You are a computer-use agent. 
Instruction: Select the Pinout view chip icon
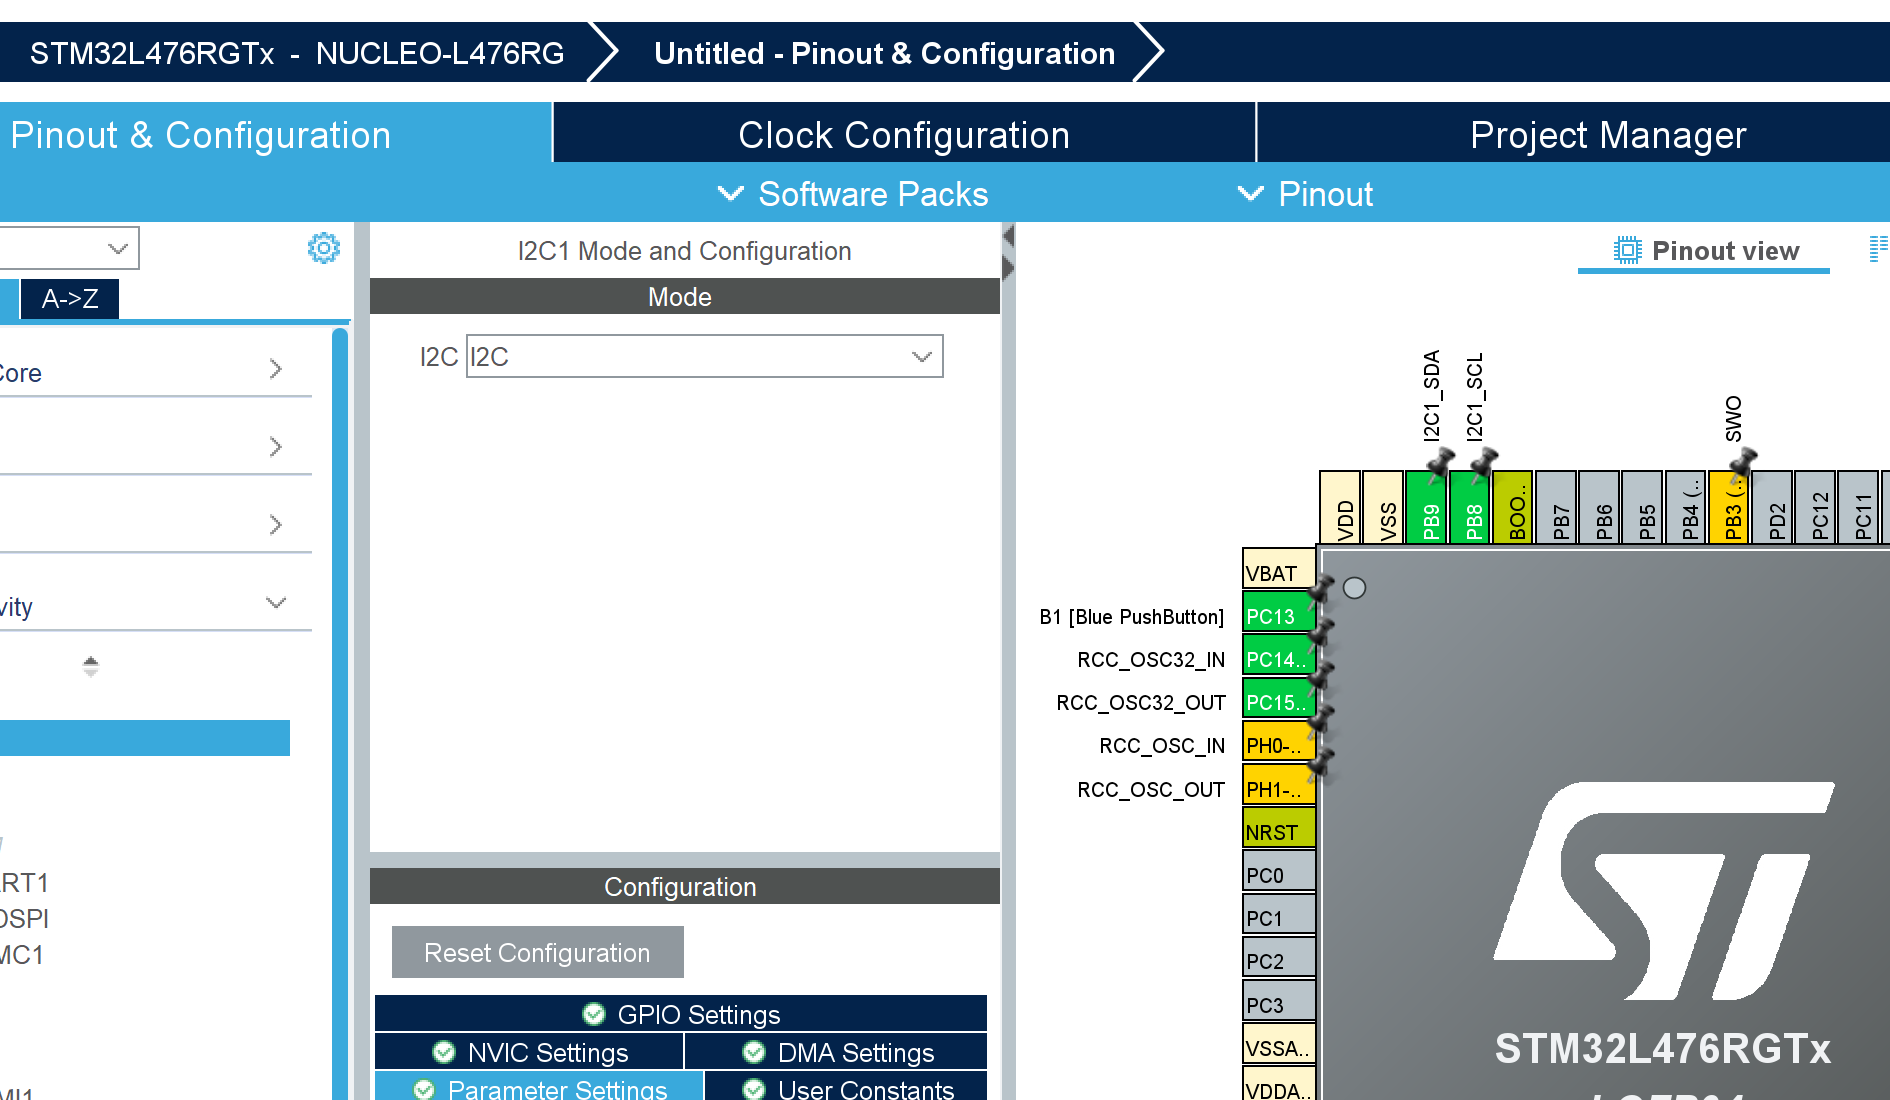click(1627, 251)
